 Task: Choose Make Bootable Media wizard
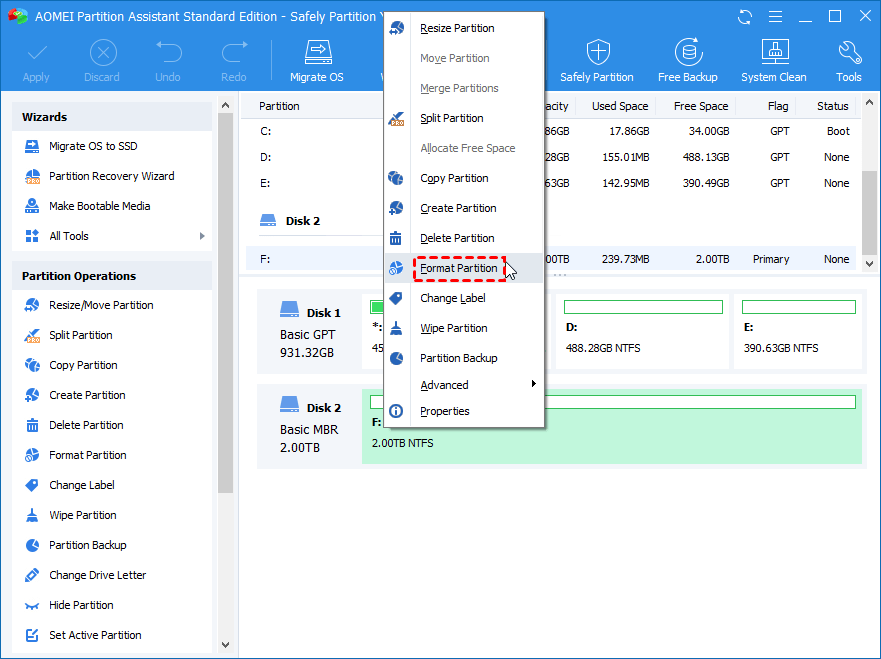(99, 206)
